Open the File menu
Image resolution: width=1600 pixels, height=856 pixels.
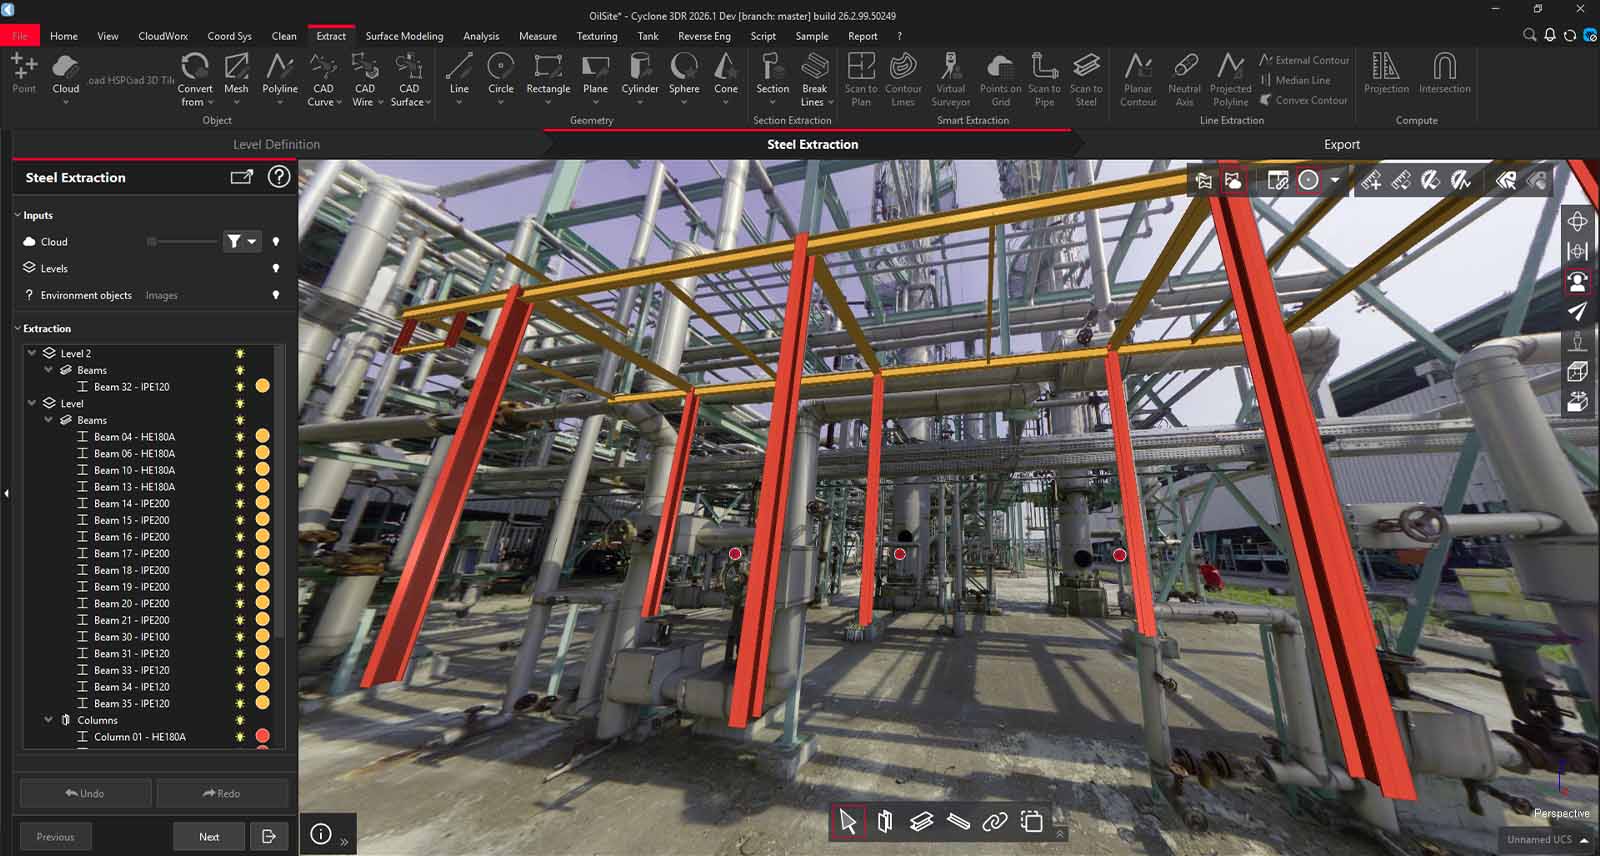click(20, 36)
